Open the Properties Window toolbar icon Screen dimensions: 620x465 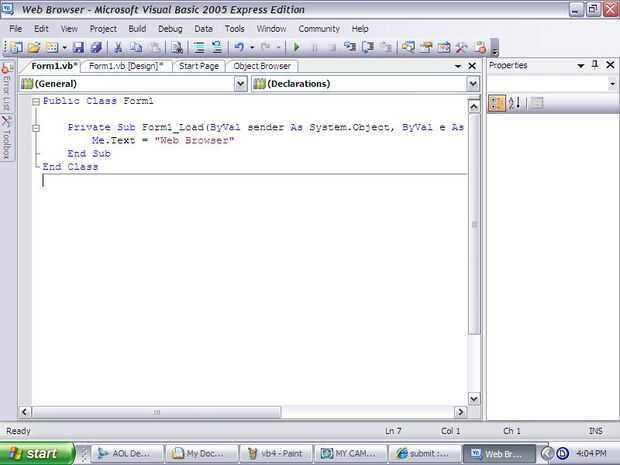click(426, 47)
